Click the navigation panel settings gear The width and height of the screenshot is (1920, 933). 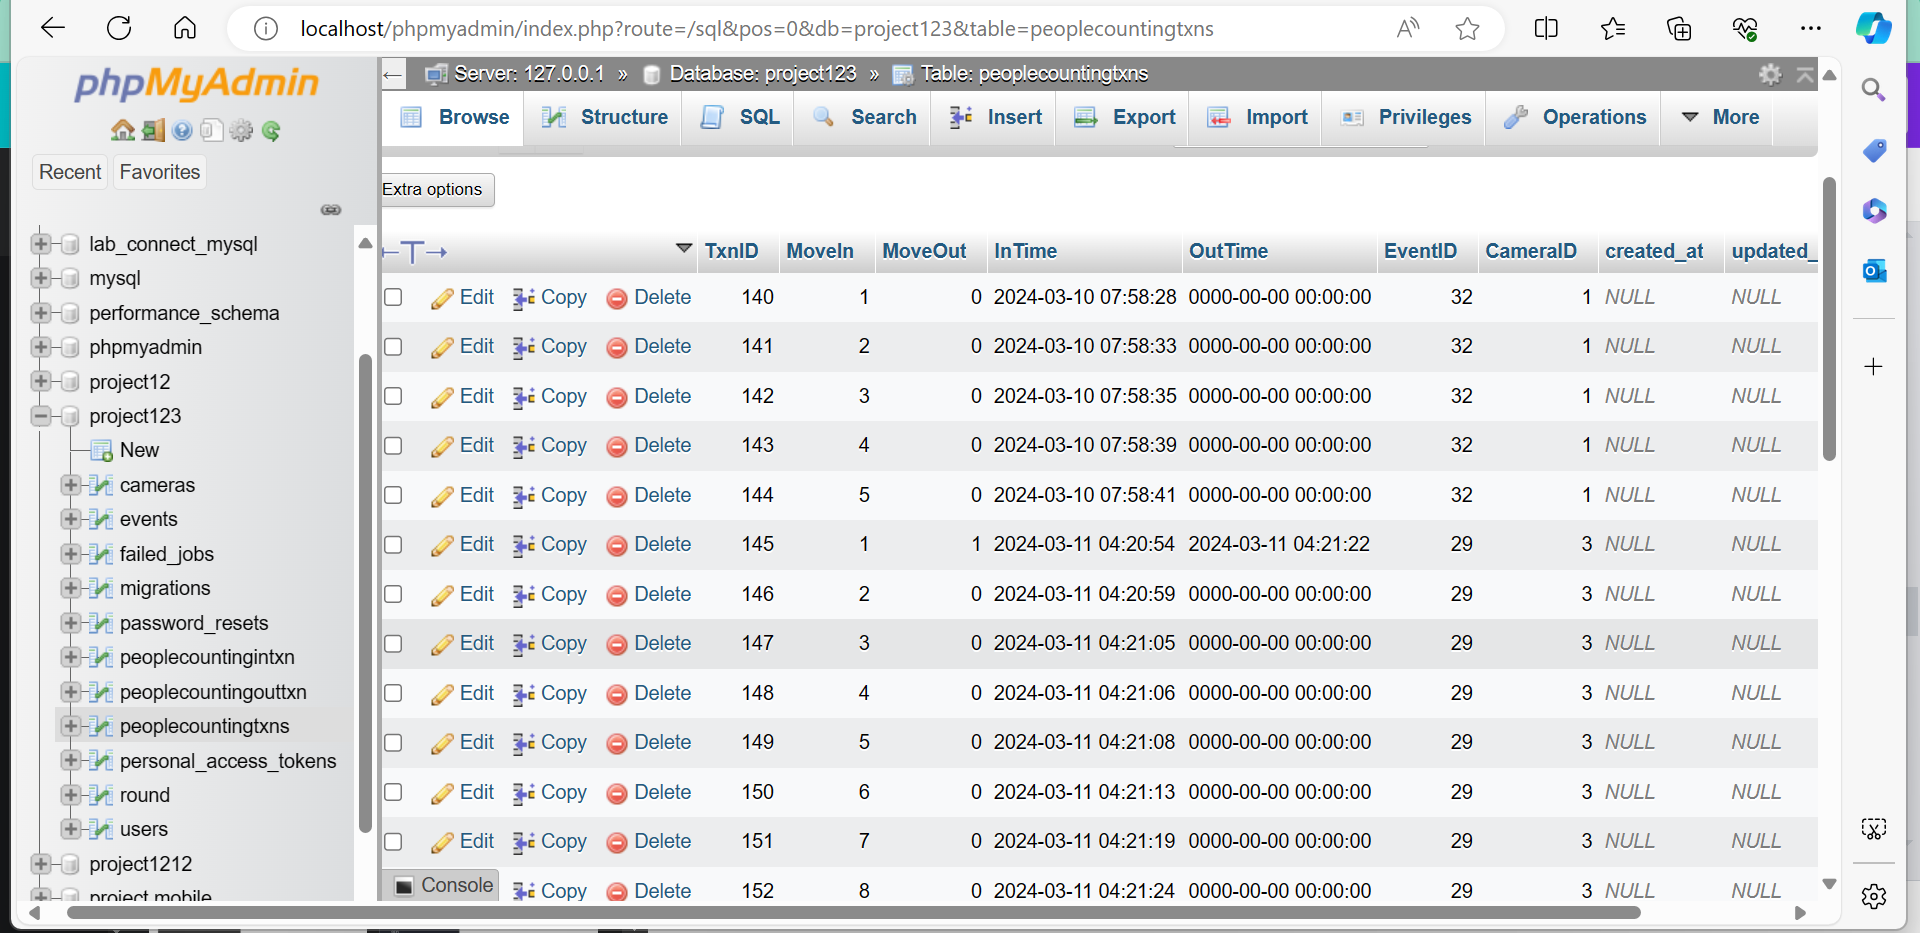click(x=241, y=131)
